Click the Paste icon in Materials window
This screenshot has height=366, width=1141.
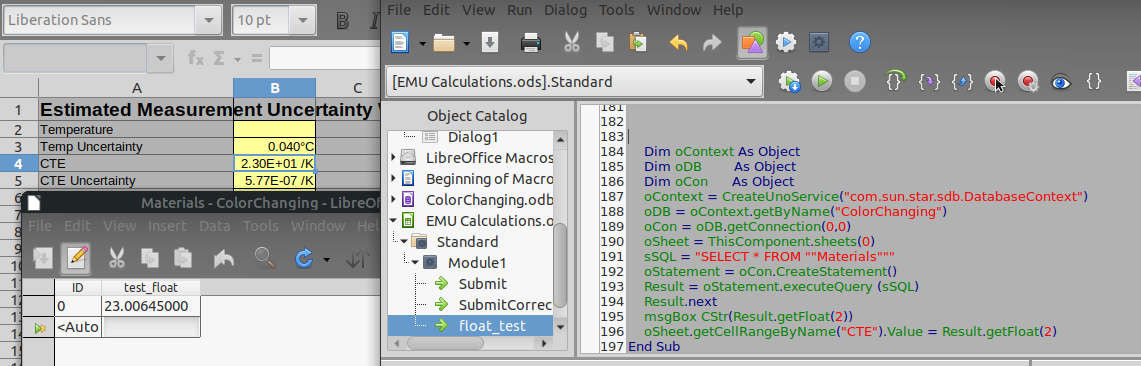point(183,257)
